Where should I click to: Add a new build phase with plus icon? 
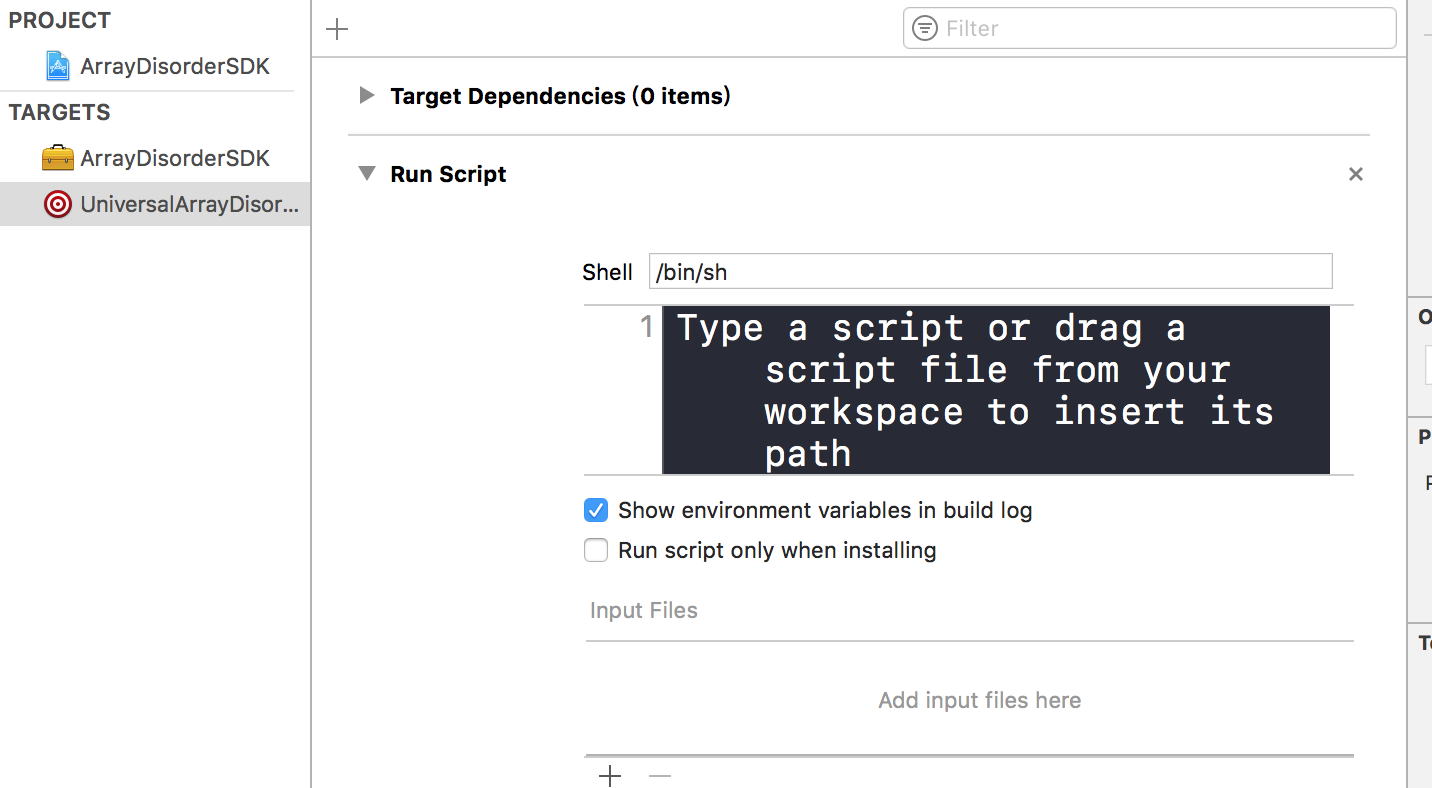click(x=337, y=29)
